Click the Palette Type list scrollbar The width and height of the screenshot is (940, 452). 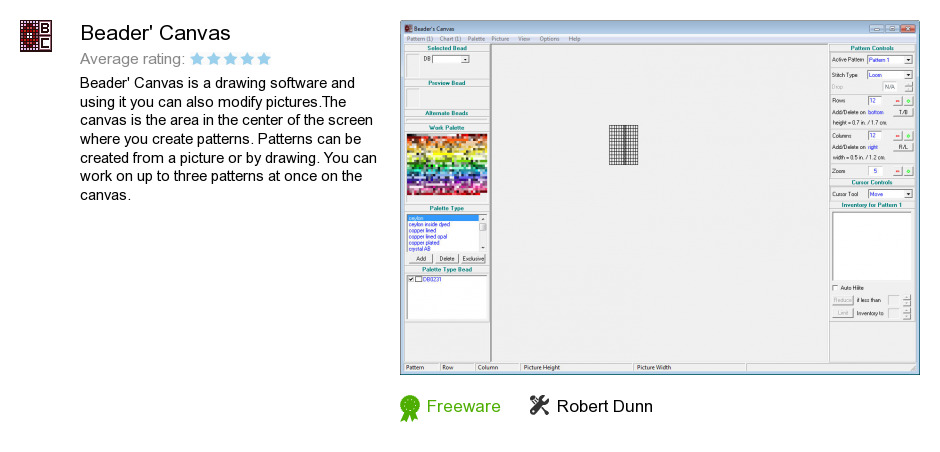point(483,233)
